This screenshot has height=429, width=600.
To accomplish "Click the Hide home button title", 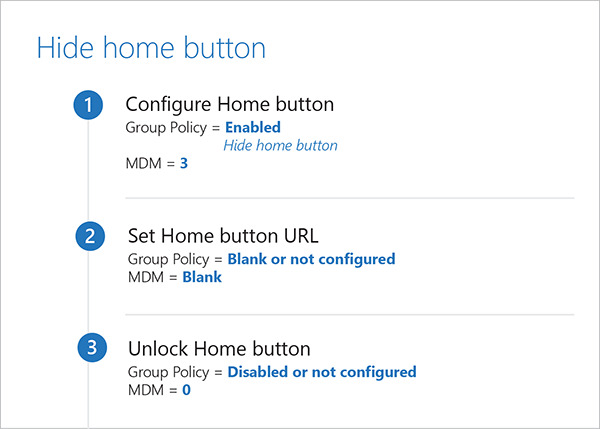I will tap(151, 47).
